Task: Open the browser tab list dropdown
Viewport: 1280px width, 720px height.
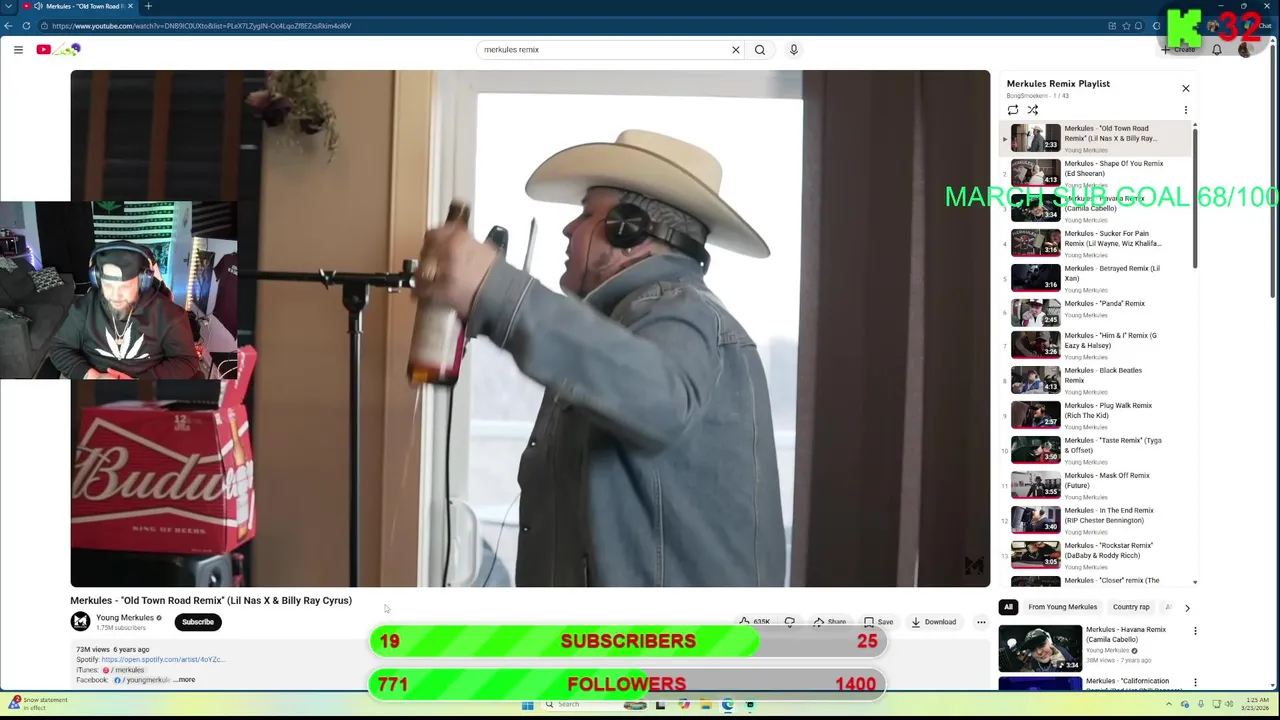Action: pyautogui.click(x=8, y=6)
